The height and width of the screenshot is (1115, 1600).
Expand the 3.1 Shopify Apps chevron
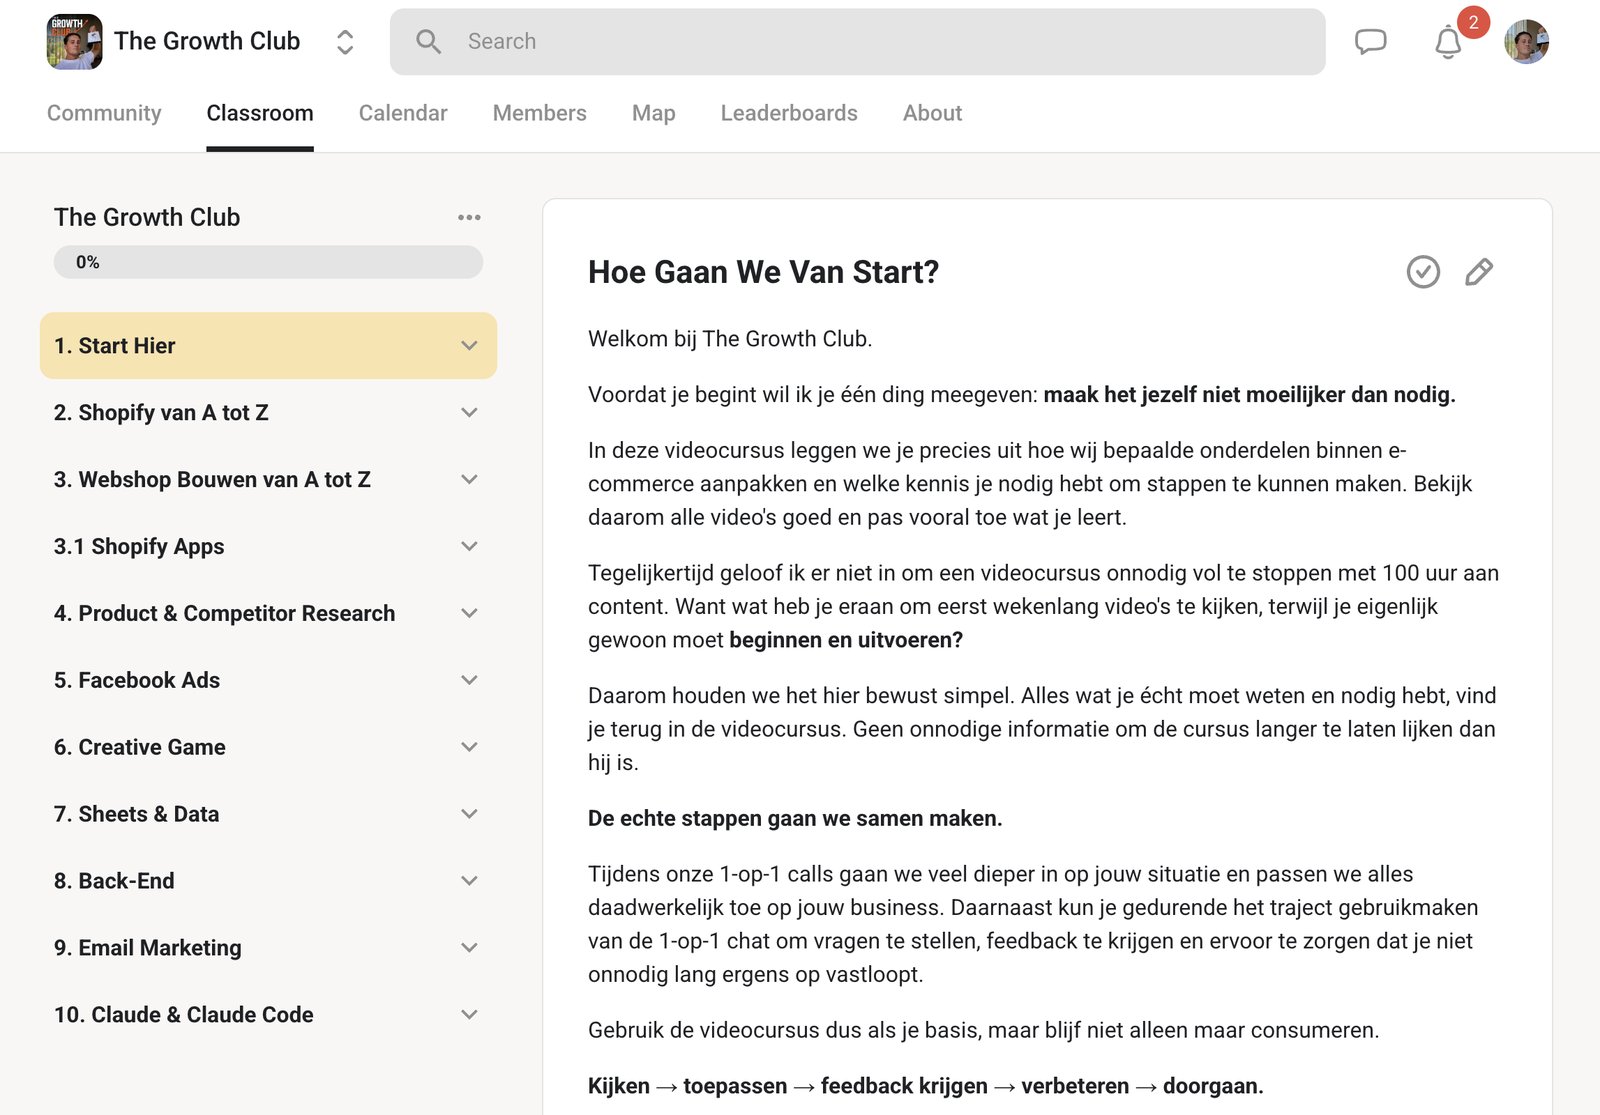point(469,547)
